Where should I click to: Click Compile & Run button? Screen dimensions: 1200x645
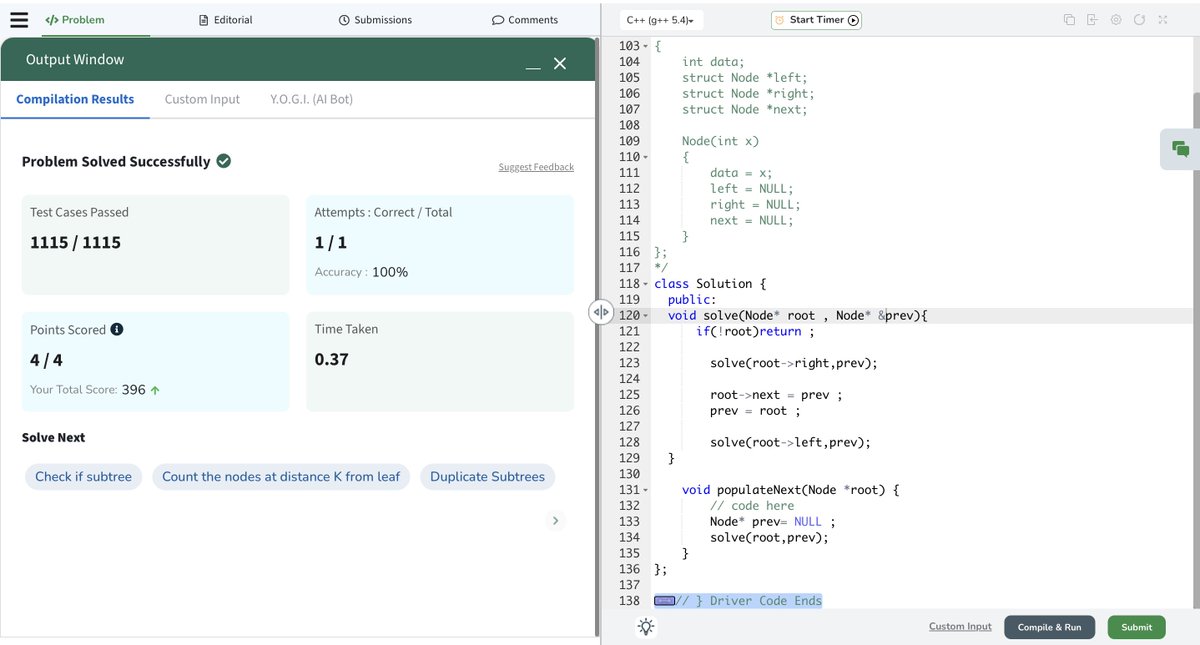tap(1049, 627)
